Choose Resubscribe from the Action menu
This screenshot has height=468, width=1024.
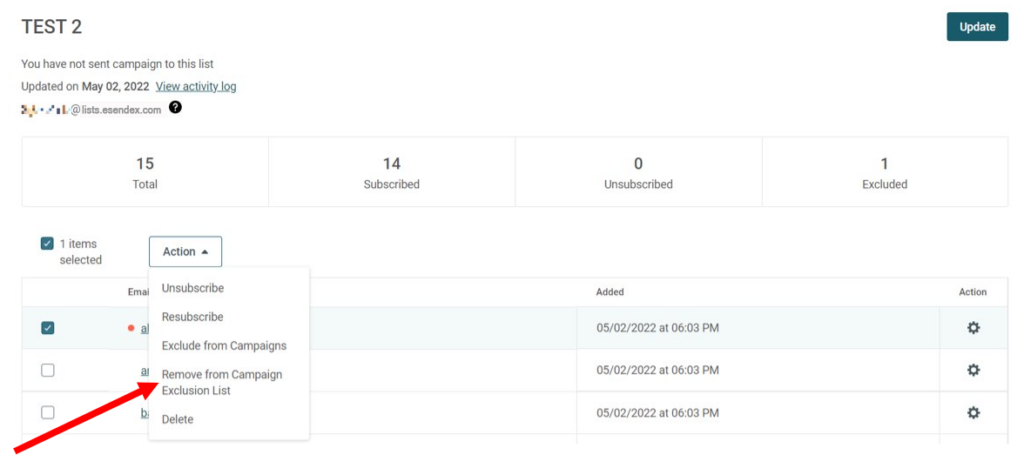(x=193, y=317)
